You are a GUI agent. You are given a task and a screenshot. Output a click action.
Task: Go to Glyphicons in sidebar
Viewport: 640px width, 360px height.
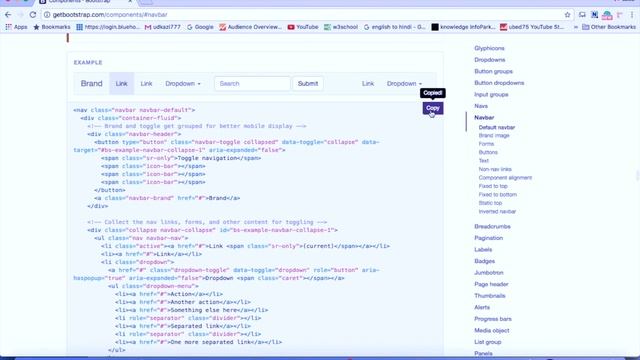489,48
